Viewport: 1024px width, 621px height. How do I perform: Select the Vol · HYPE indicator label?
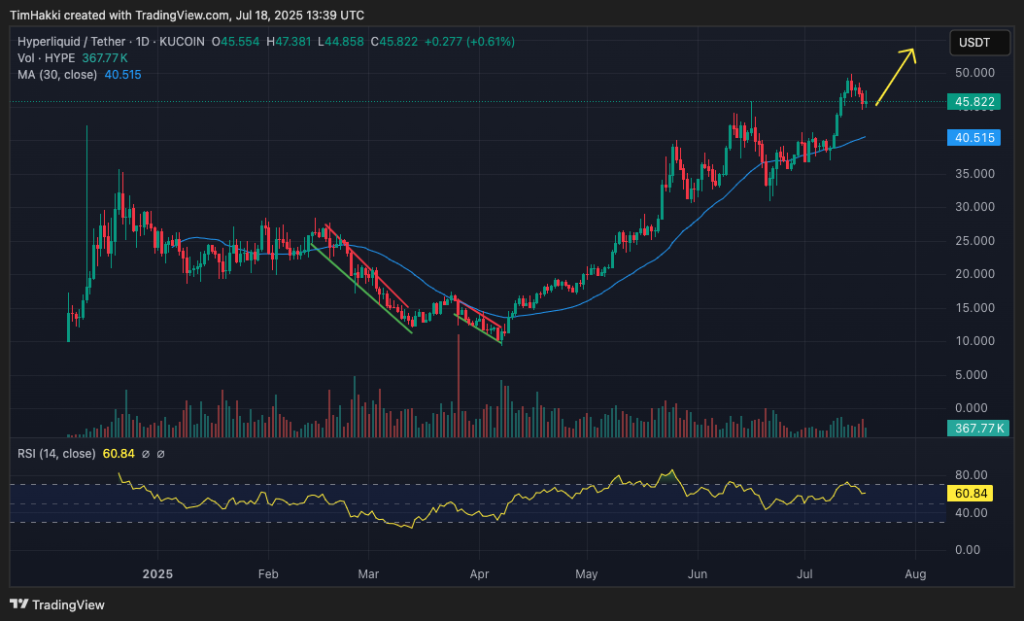pos(46,57)
